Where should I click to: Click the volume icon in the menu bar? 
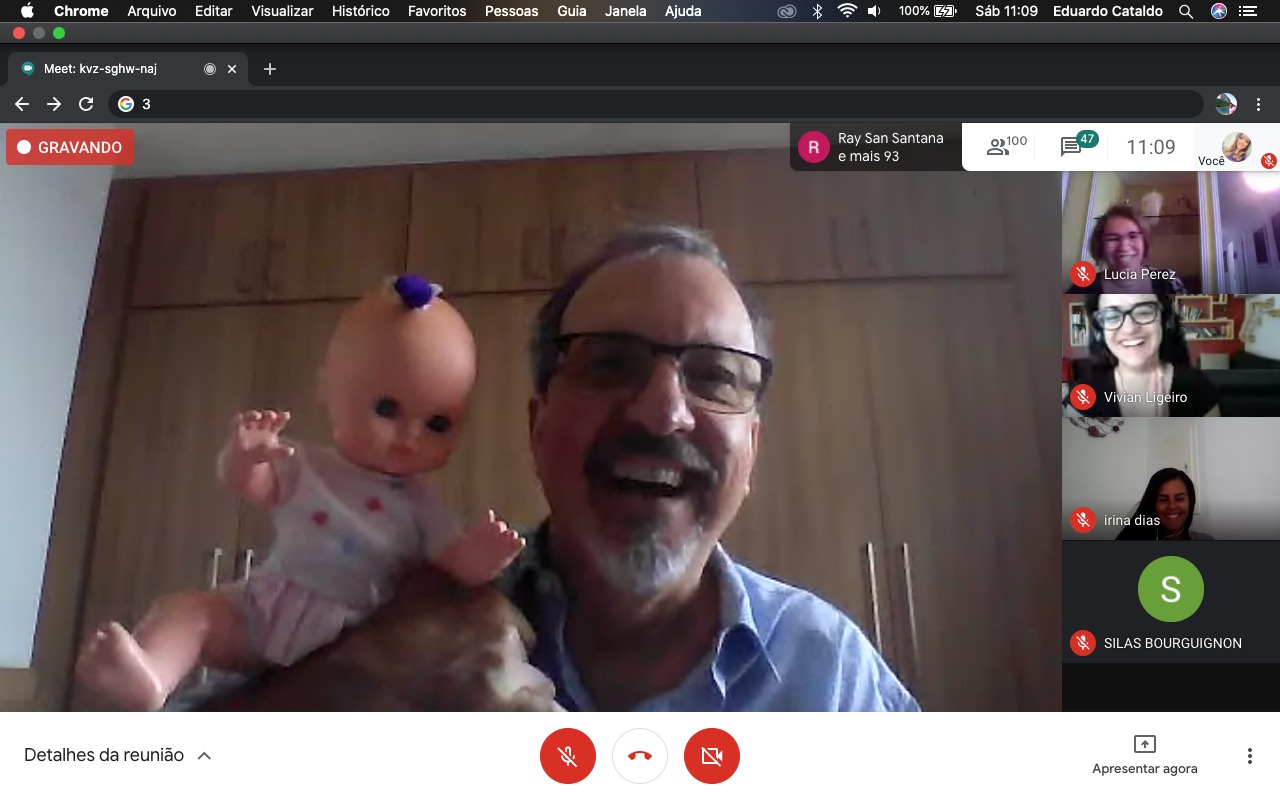tap(874, 11)
